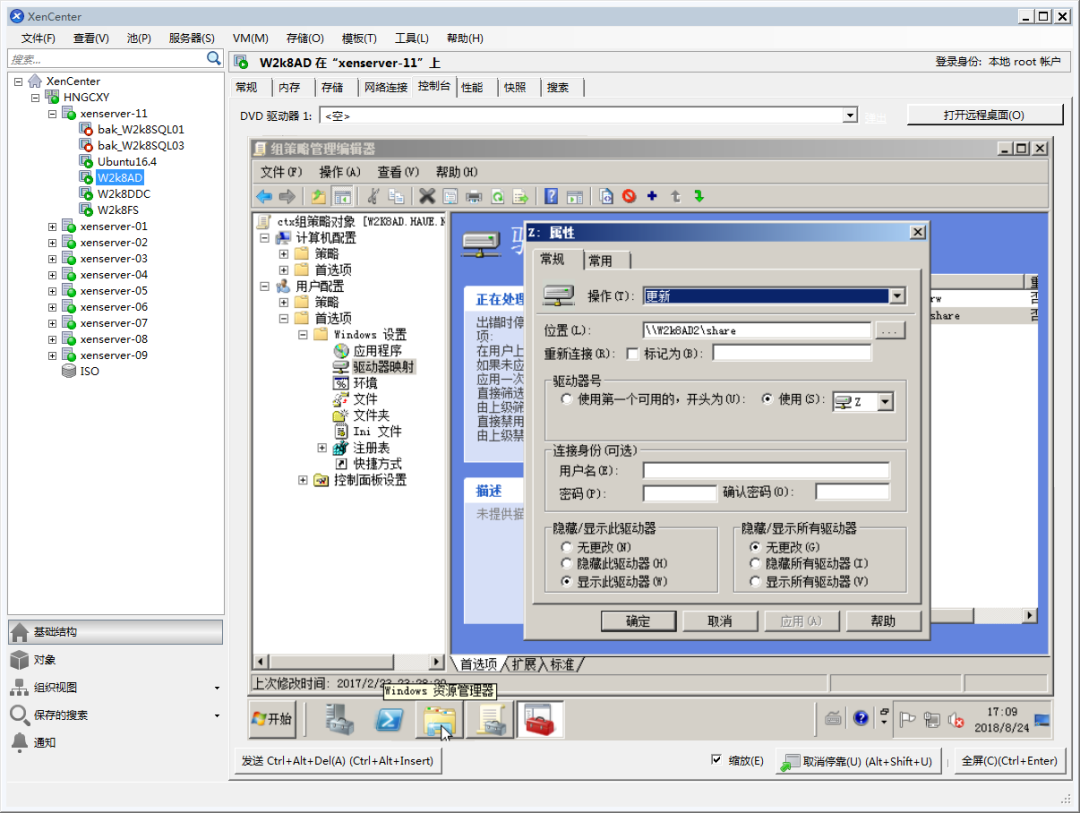The image size is (1080, 813).
Task: Click the red toolbox icon in guest taskbar
Action: 540,719
